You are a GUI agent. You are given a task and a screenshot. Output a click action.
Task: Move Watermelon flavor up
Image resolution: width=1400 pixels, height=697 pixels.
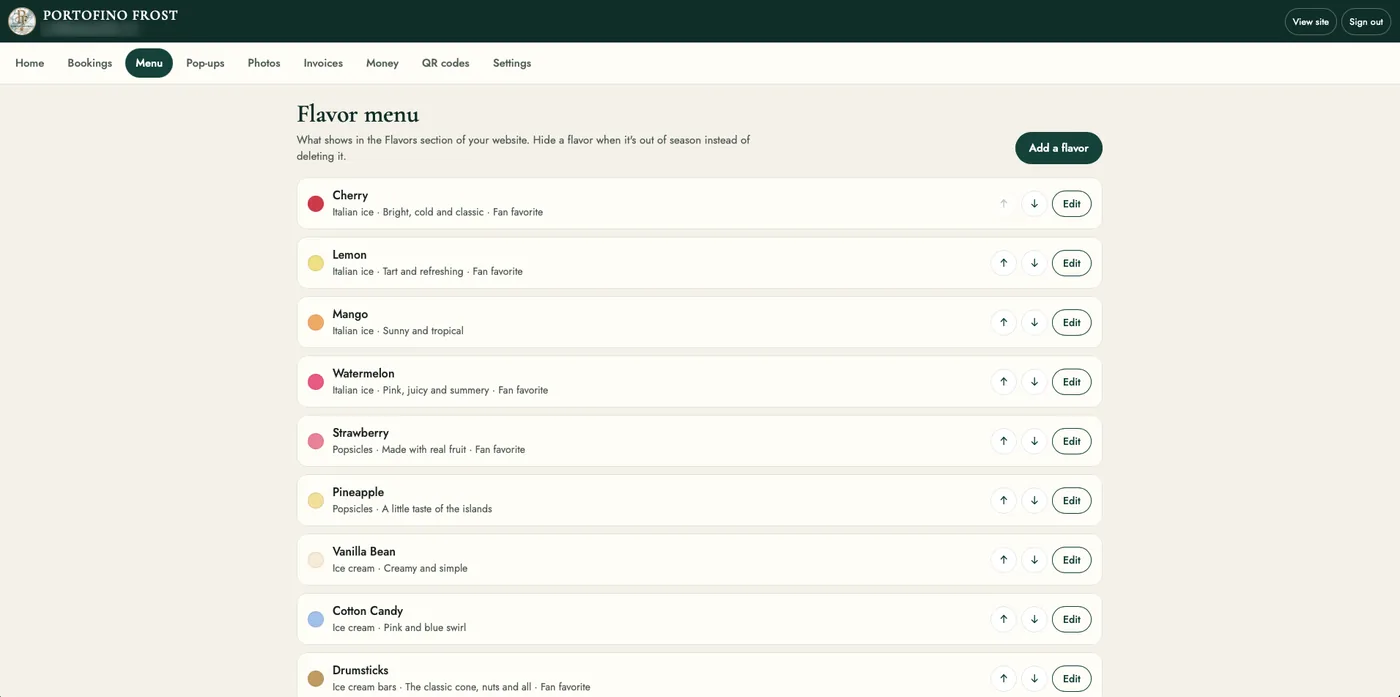(x=1003, y=382)
